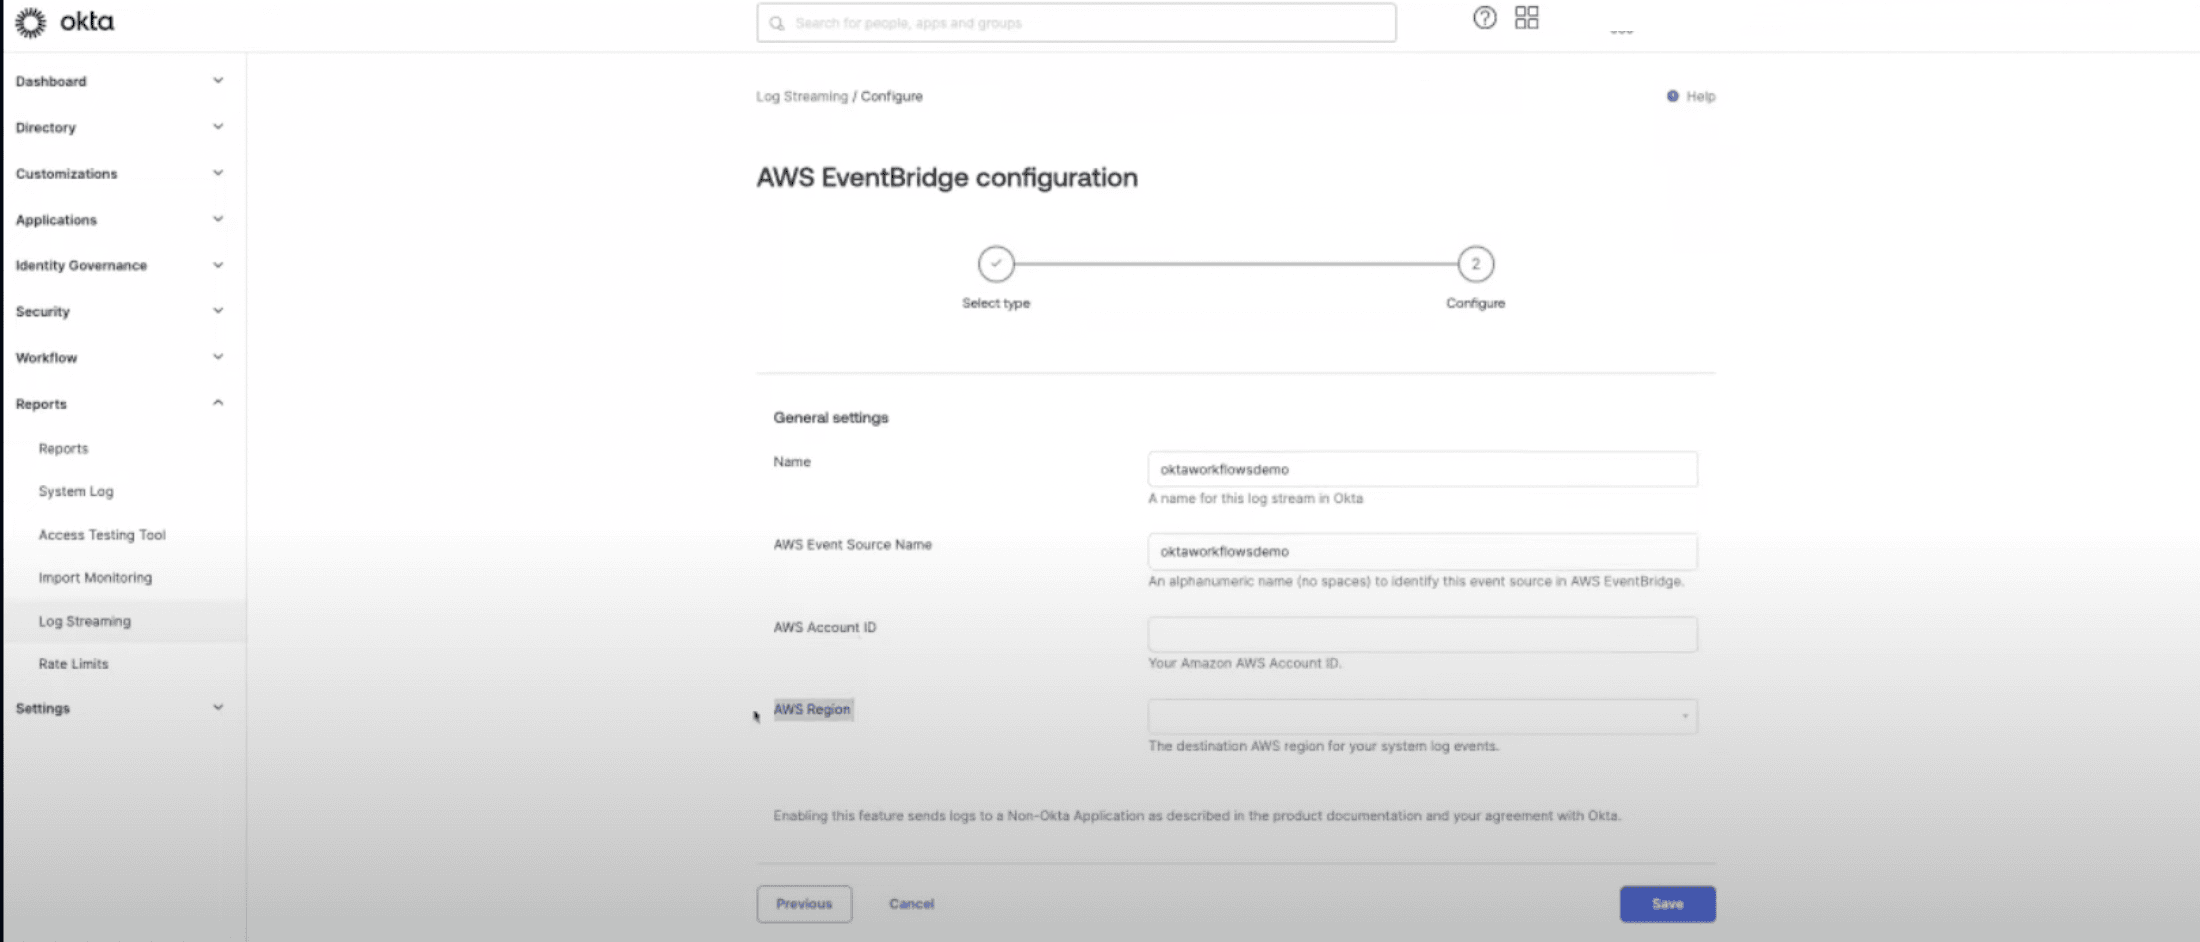
Task: Click the completed Select type step checkmark
Action: pyautogui.click(x=996, y=264)
